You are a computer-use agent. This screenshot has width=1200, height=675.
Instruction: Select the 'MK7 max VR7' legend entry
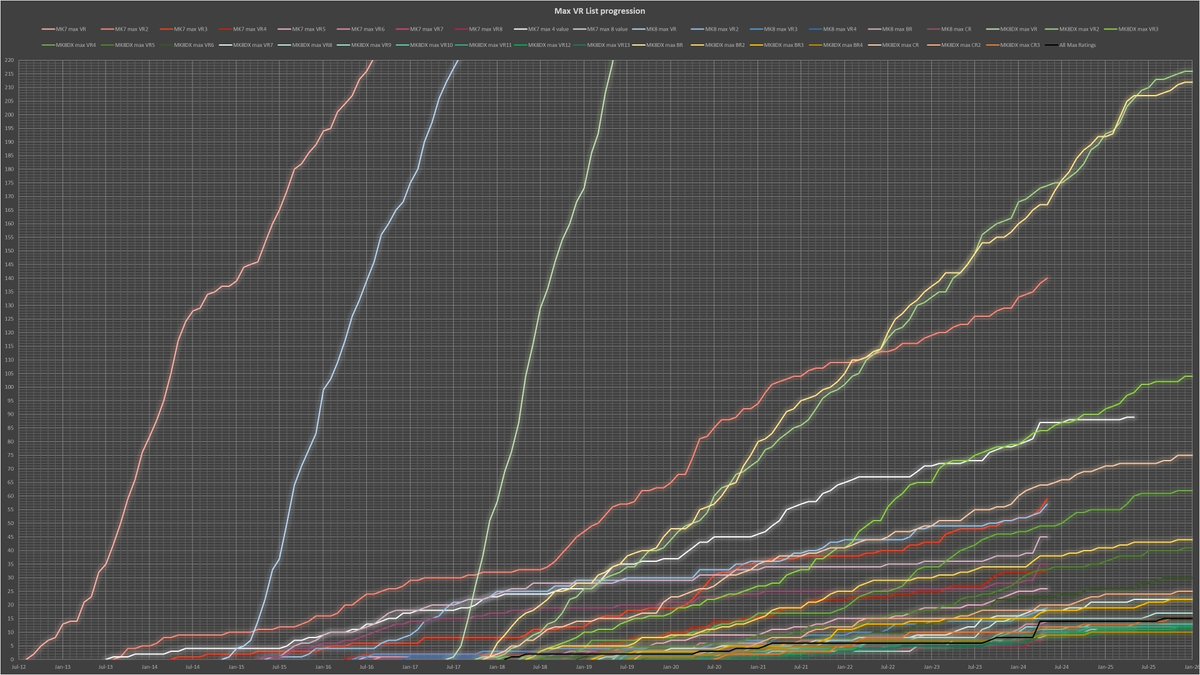click(x=420, y=29)
